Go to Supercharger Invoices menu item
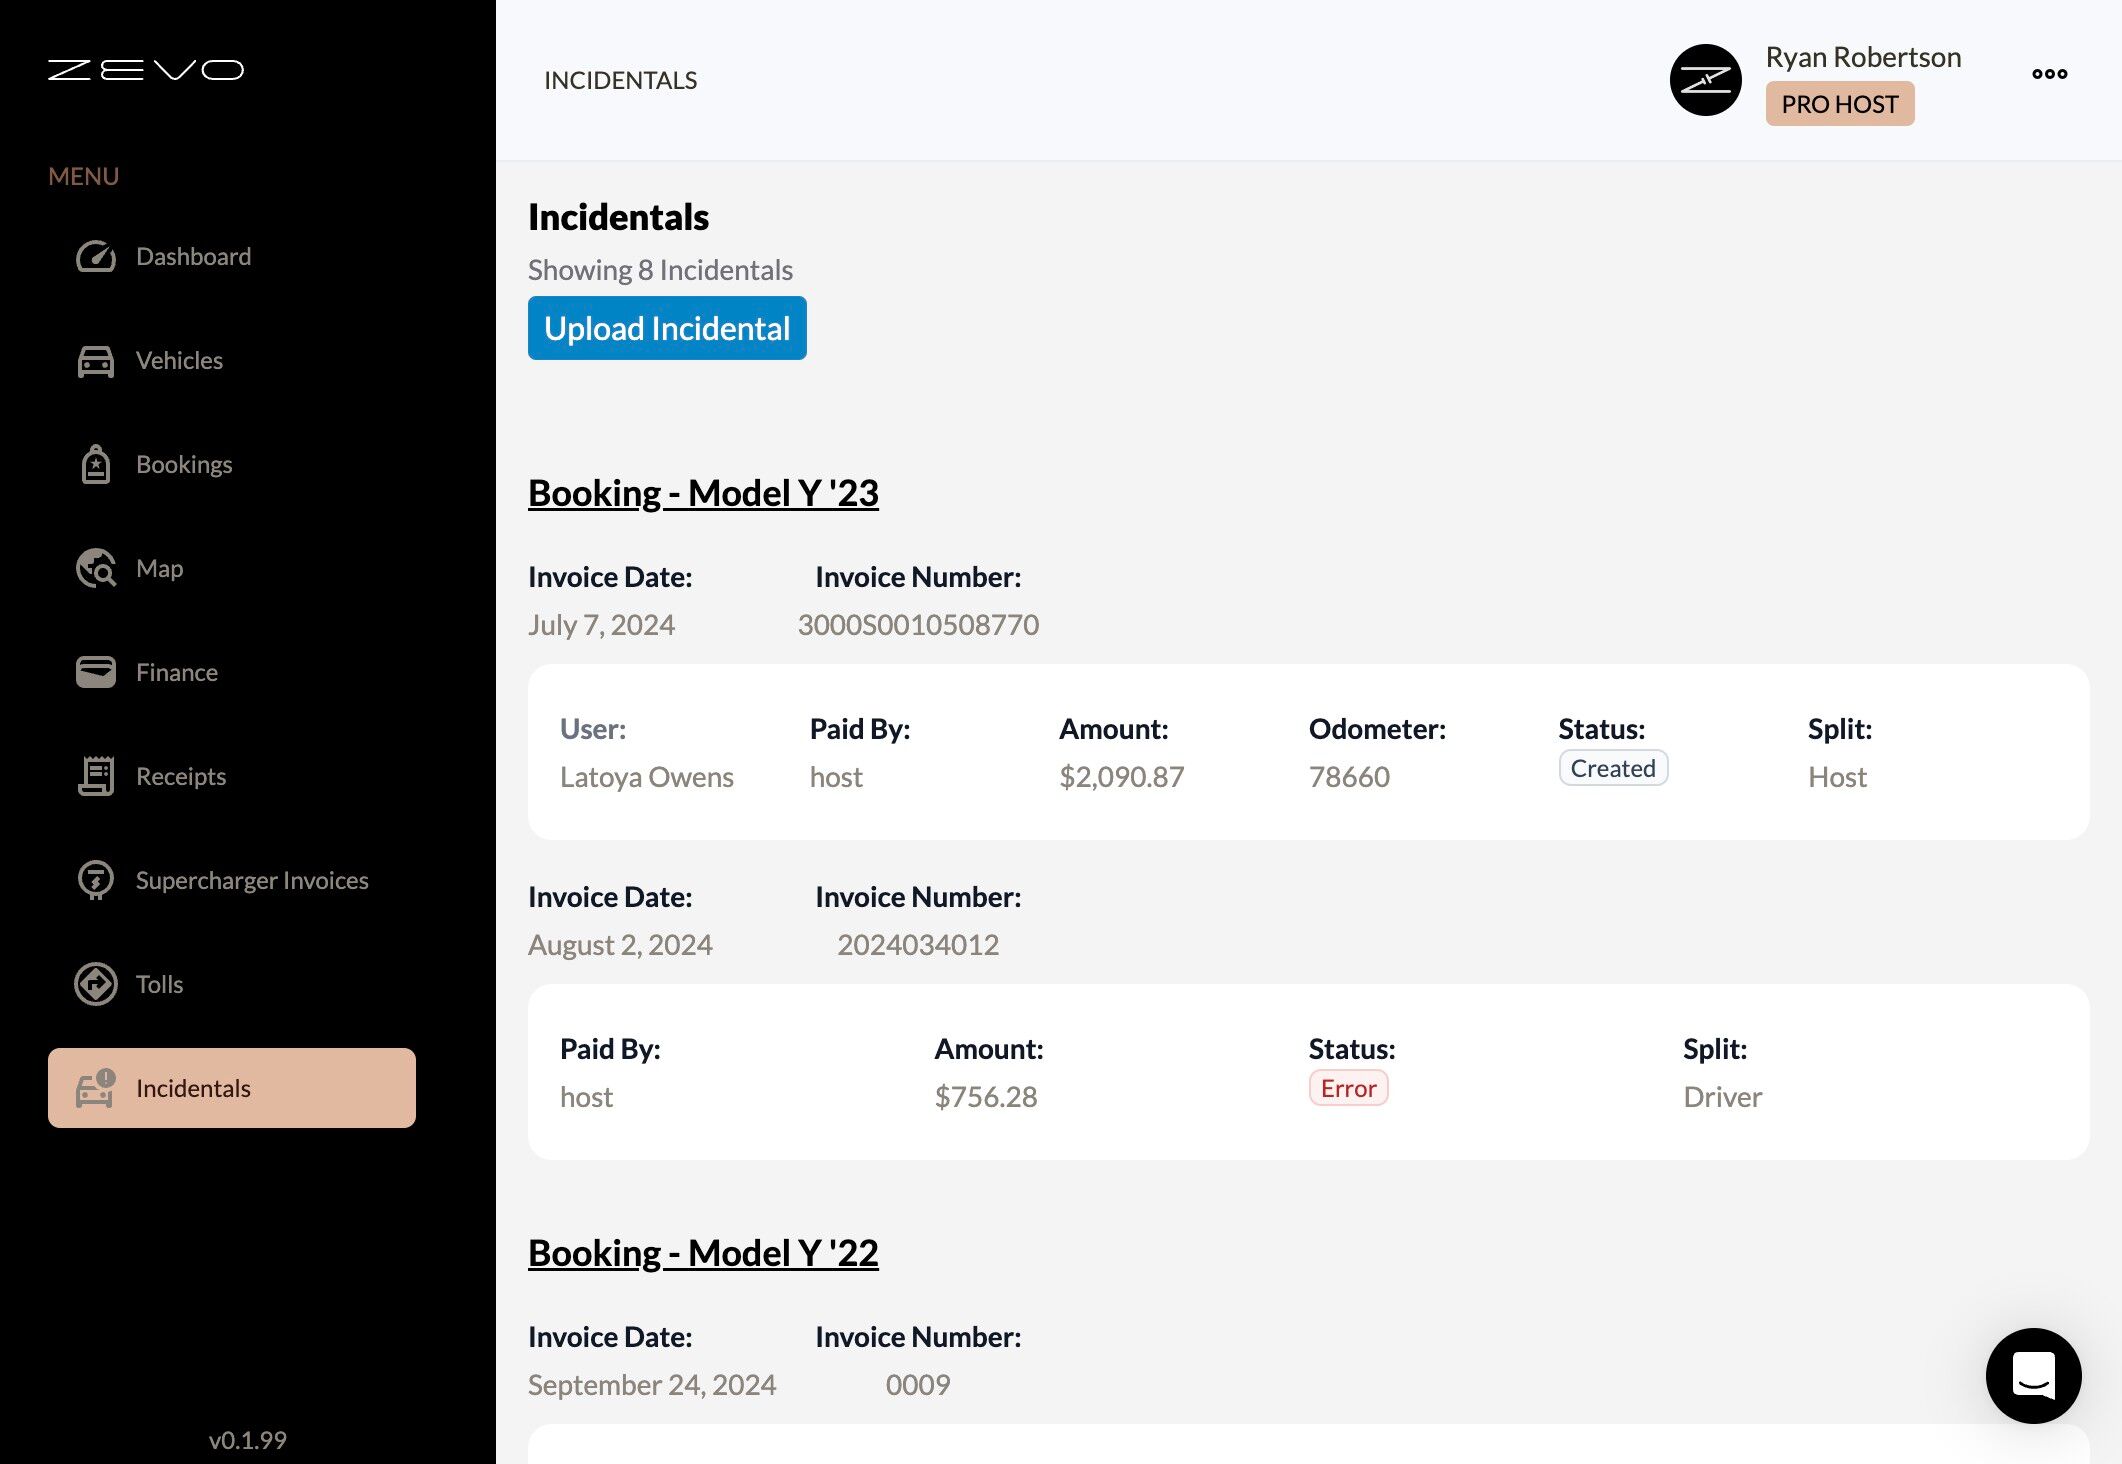The width and height of the screenshot is (2122, 1464). click(x=252, y=880)
